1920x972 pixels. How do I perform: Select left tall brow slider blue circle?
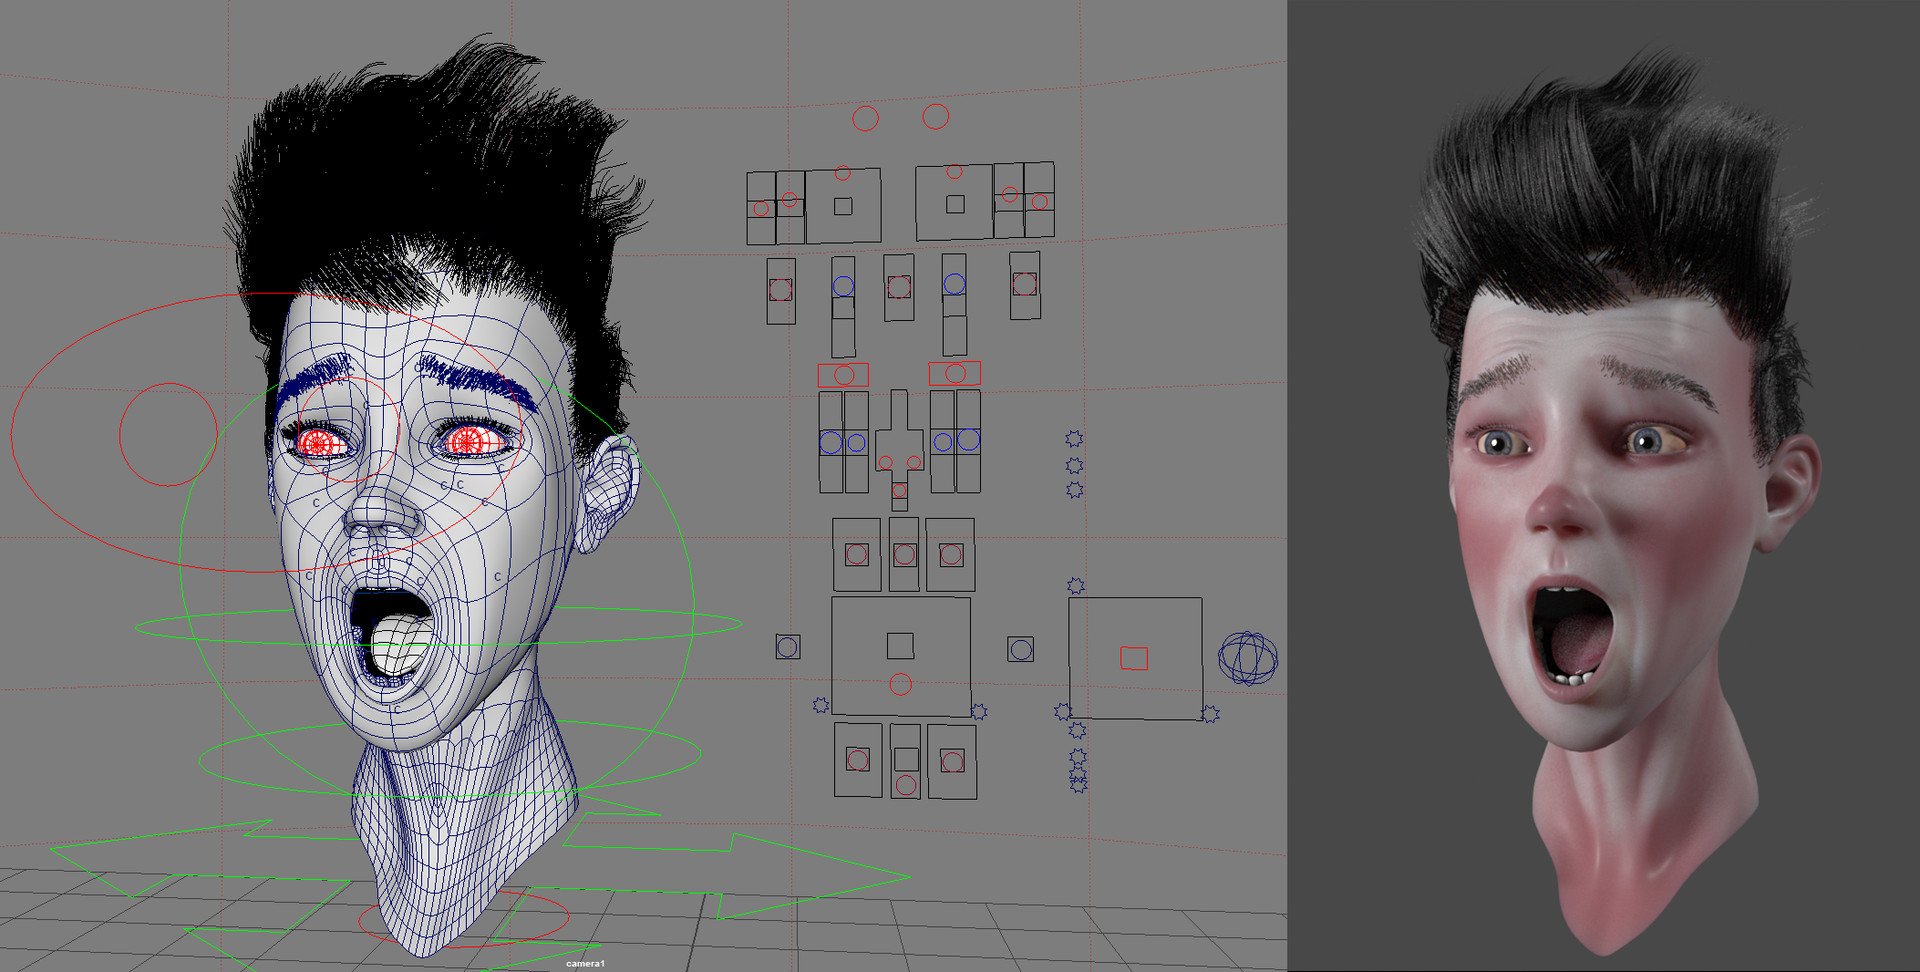click(843, 286)
